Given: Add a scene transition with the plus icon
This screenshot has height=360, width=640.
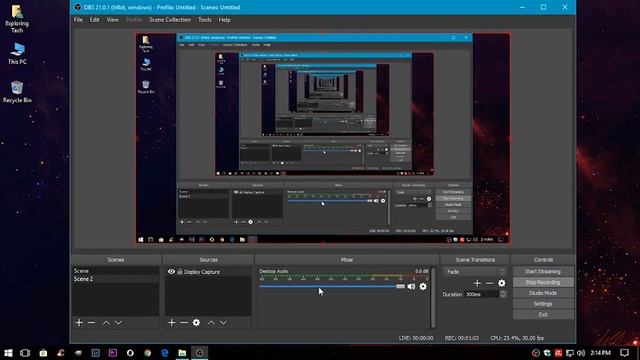Looking at the screenshot, I should 477,283.
